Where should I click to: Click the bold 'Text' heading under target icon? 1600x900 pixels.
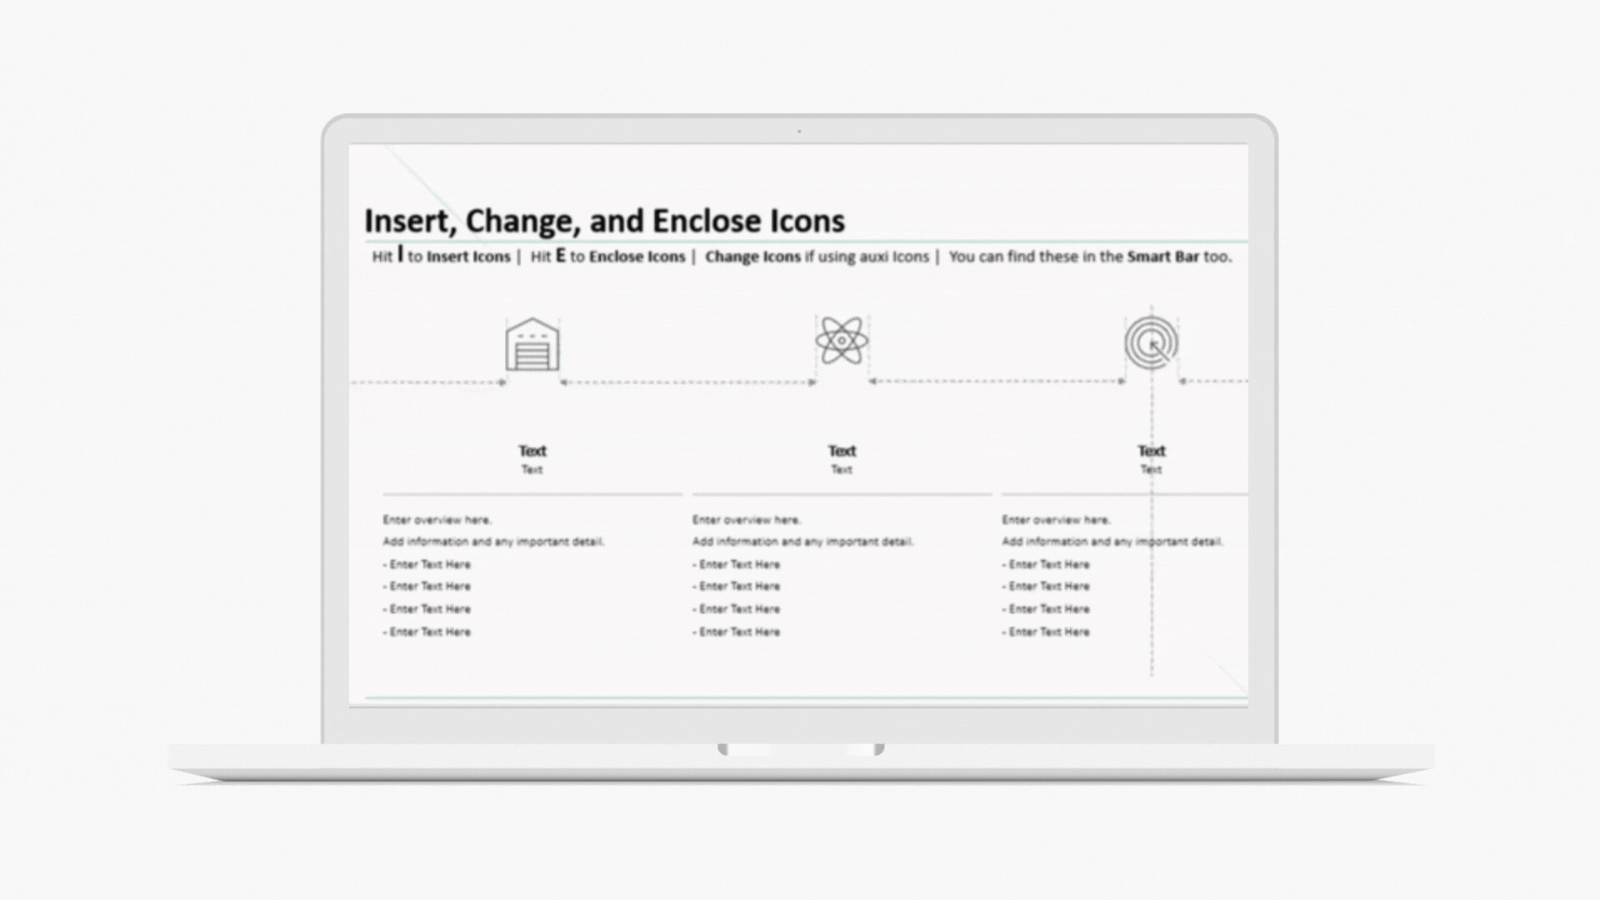point(1151,451)
